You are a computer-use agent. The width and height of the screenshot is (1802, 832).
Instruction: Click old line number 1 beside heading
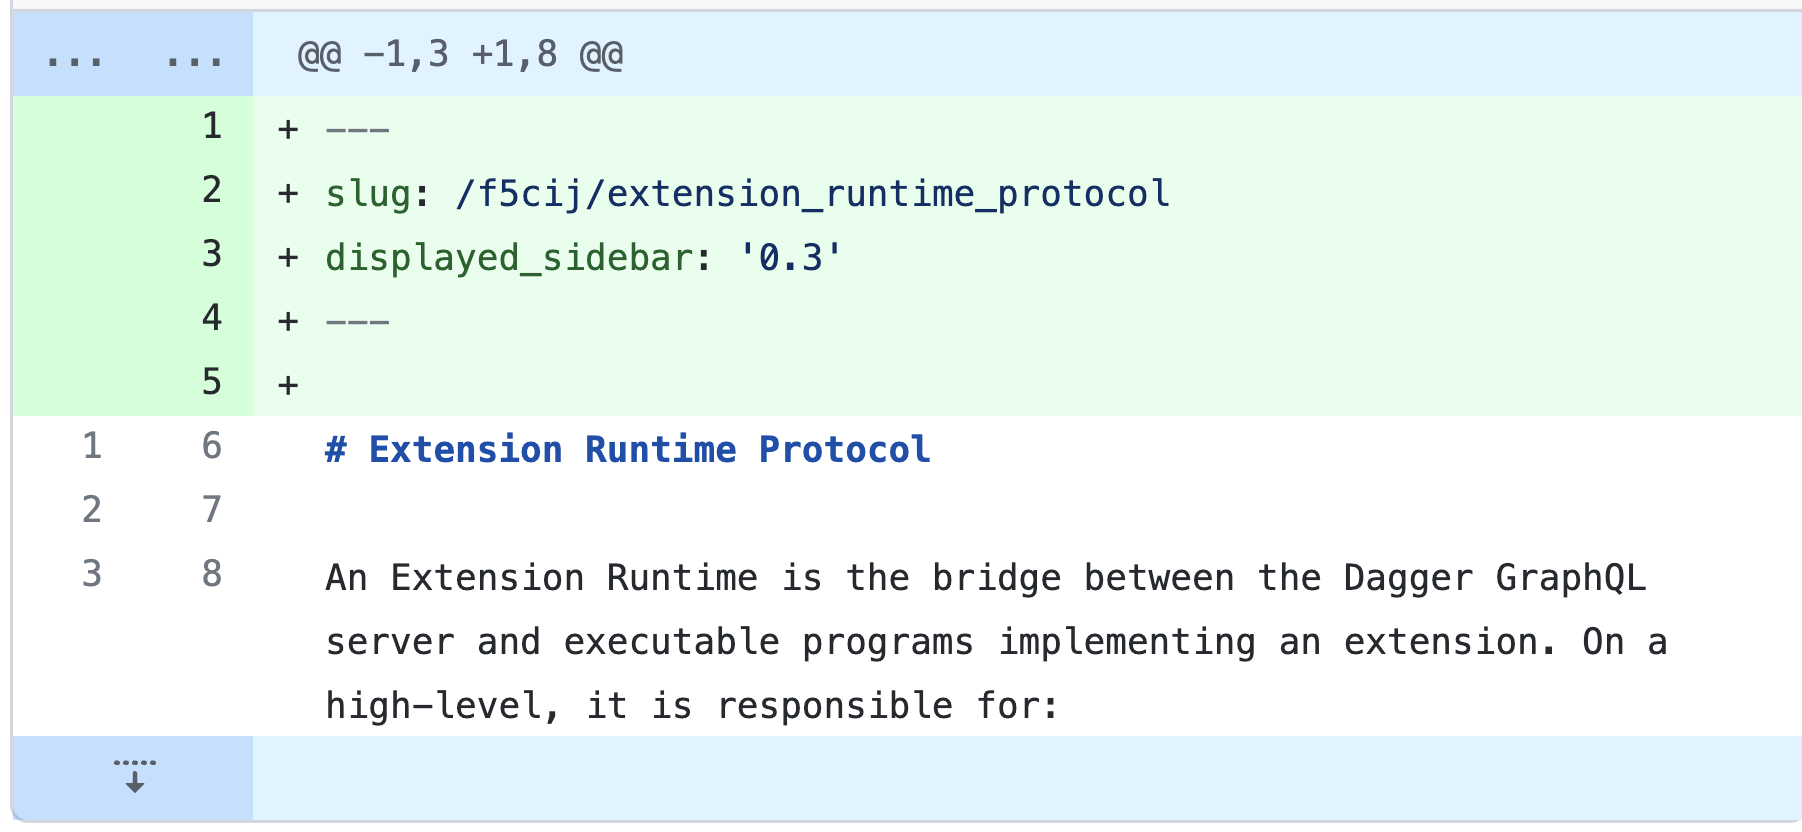tap(92, 446)
